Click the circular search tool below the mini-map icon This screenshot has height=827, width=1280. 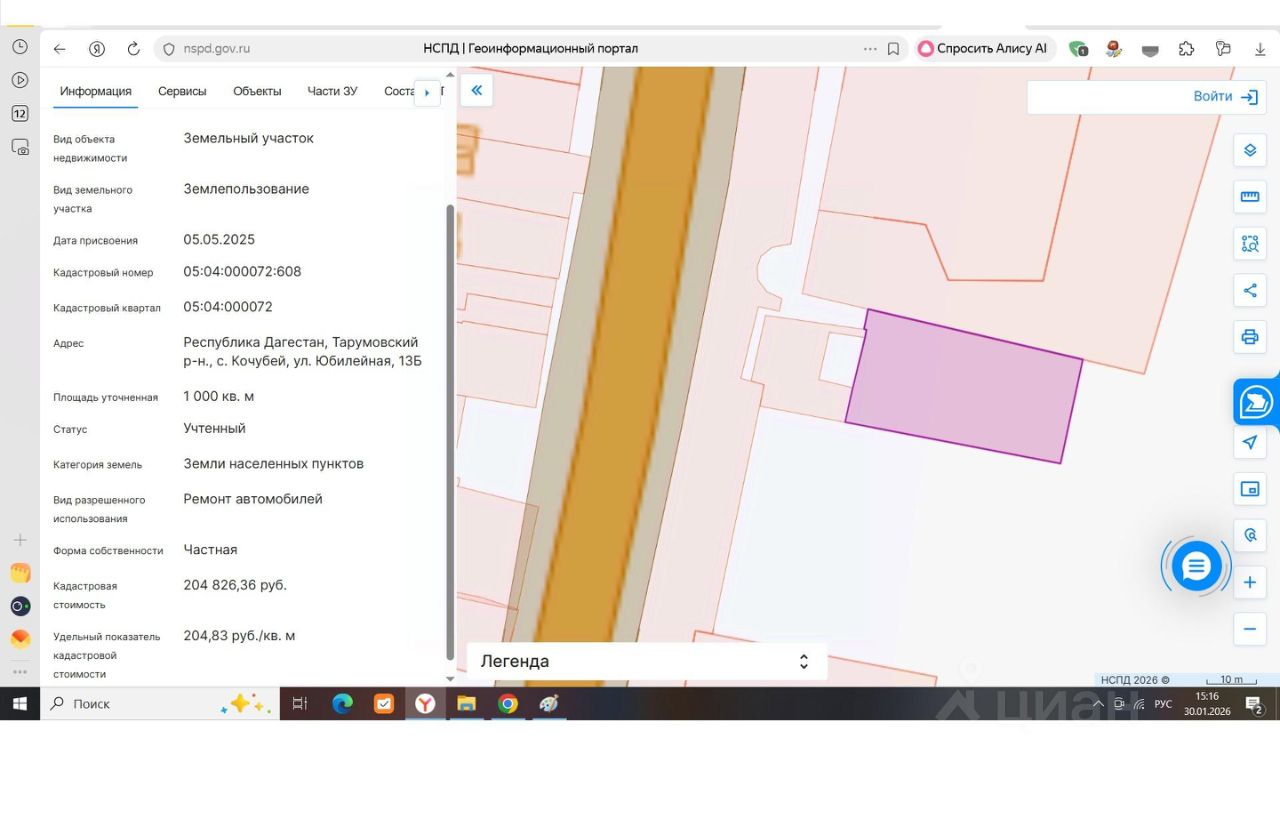click(x=1249, y=535)
